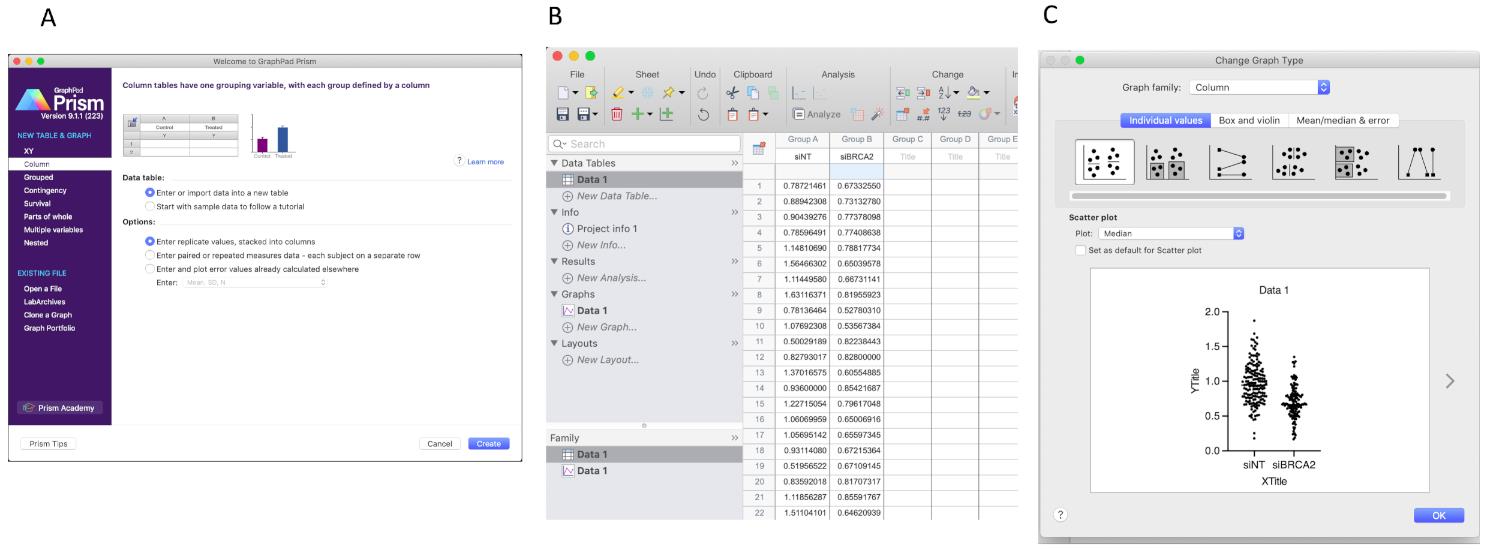Click the scissors cut icon in Clipboard group

[732, 92]
